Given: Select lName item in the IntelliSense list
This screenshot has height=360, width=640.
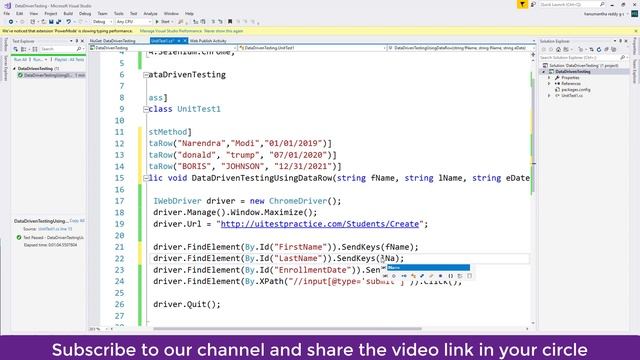Looking at the screenshot, I should click(428, 268).
